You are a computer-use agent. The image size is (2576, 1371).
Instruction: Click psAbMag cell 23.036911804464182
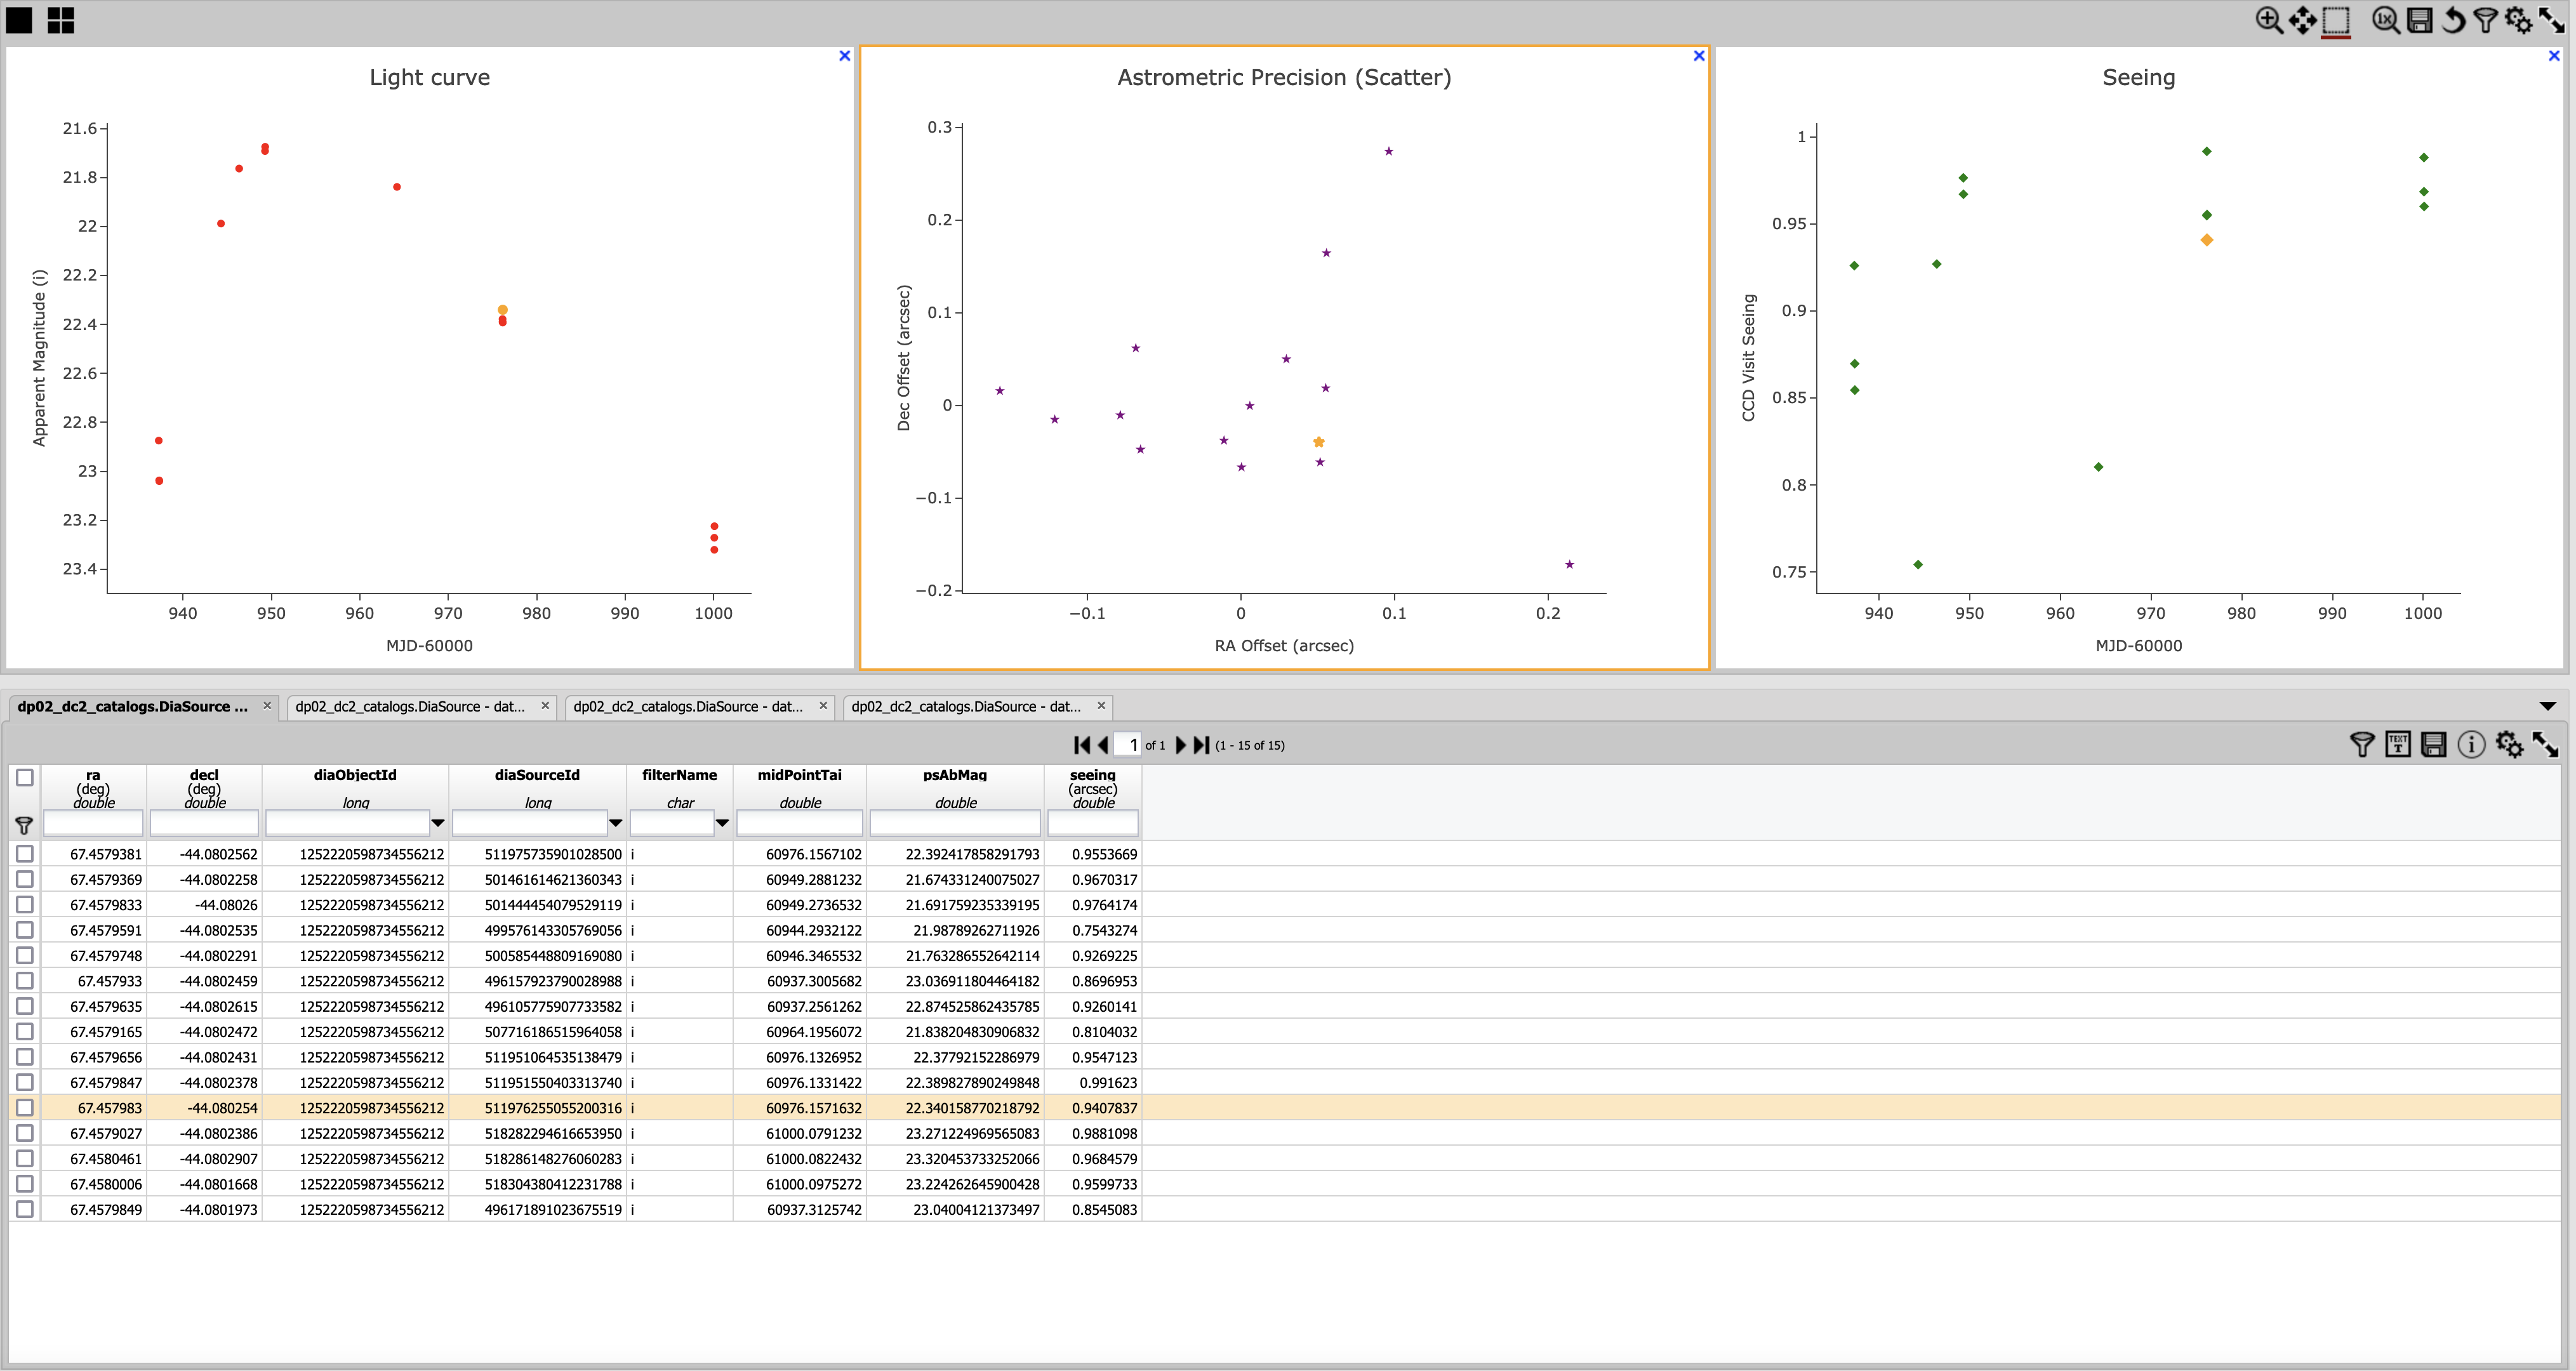tap(972, 981)
